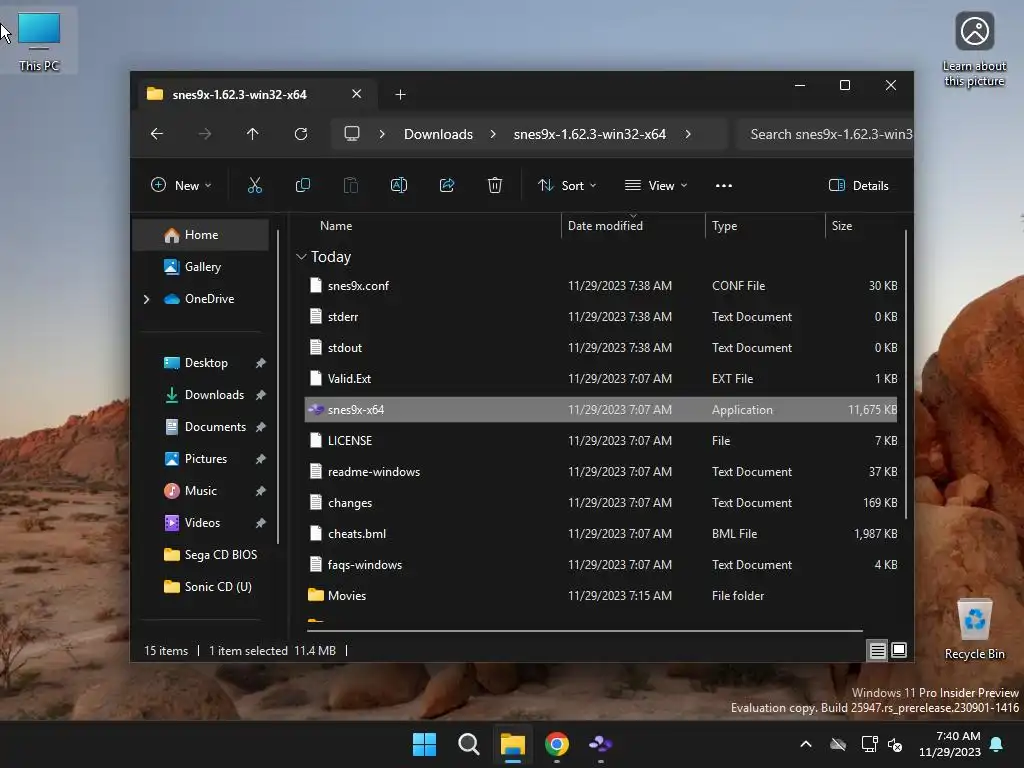Add a new Explorer tab
This screenshot has height=768, width=1024.
(400, 95)
